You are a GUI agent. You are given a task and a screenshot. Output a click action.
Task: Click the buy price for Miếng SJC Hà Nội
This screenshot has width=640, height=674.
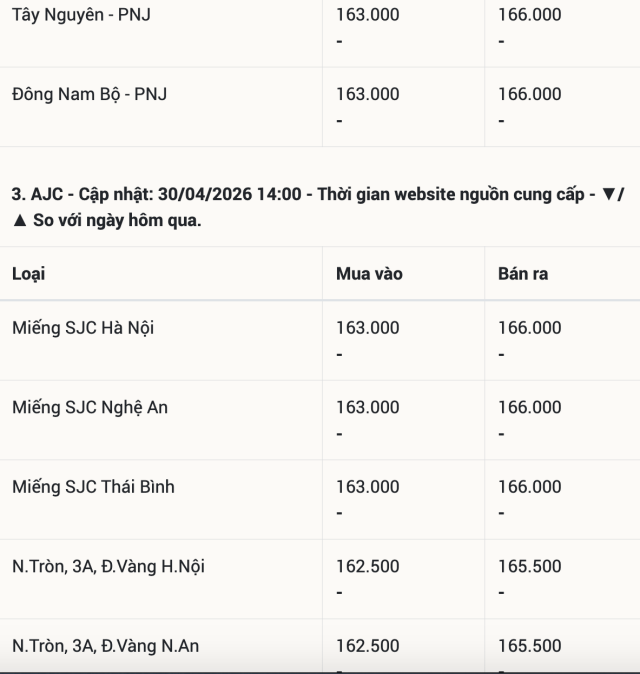(367, 328)
